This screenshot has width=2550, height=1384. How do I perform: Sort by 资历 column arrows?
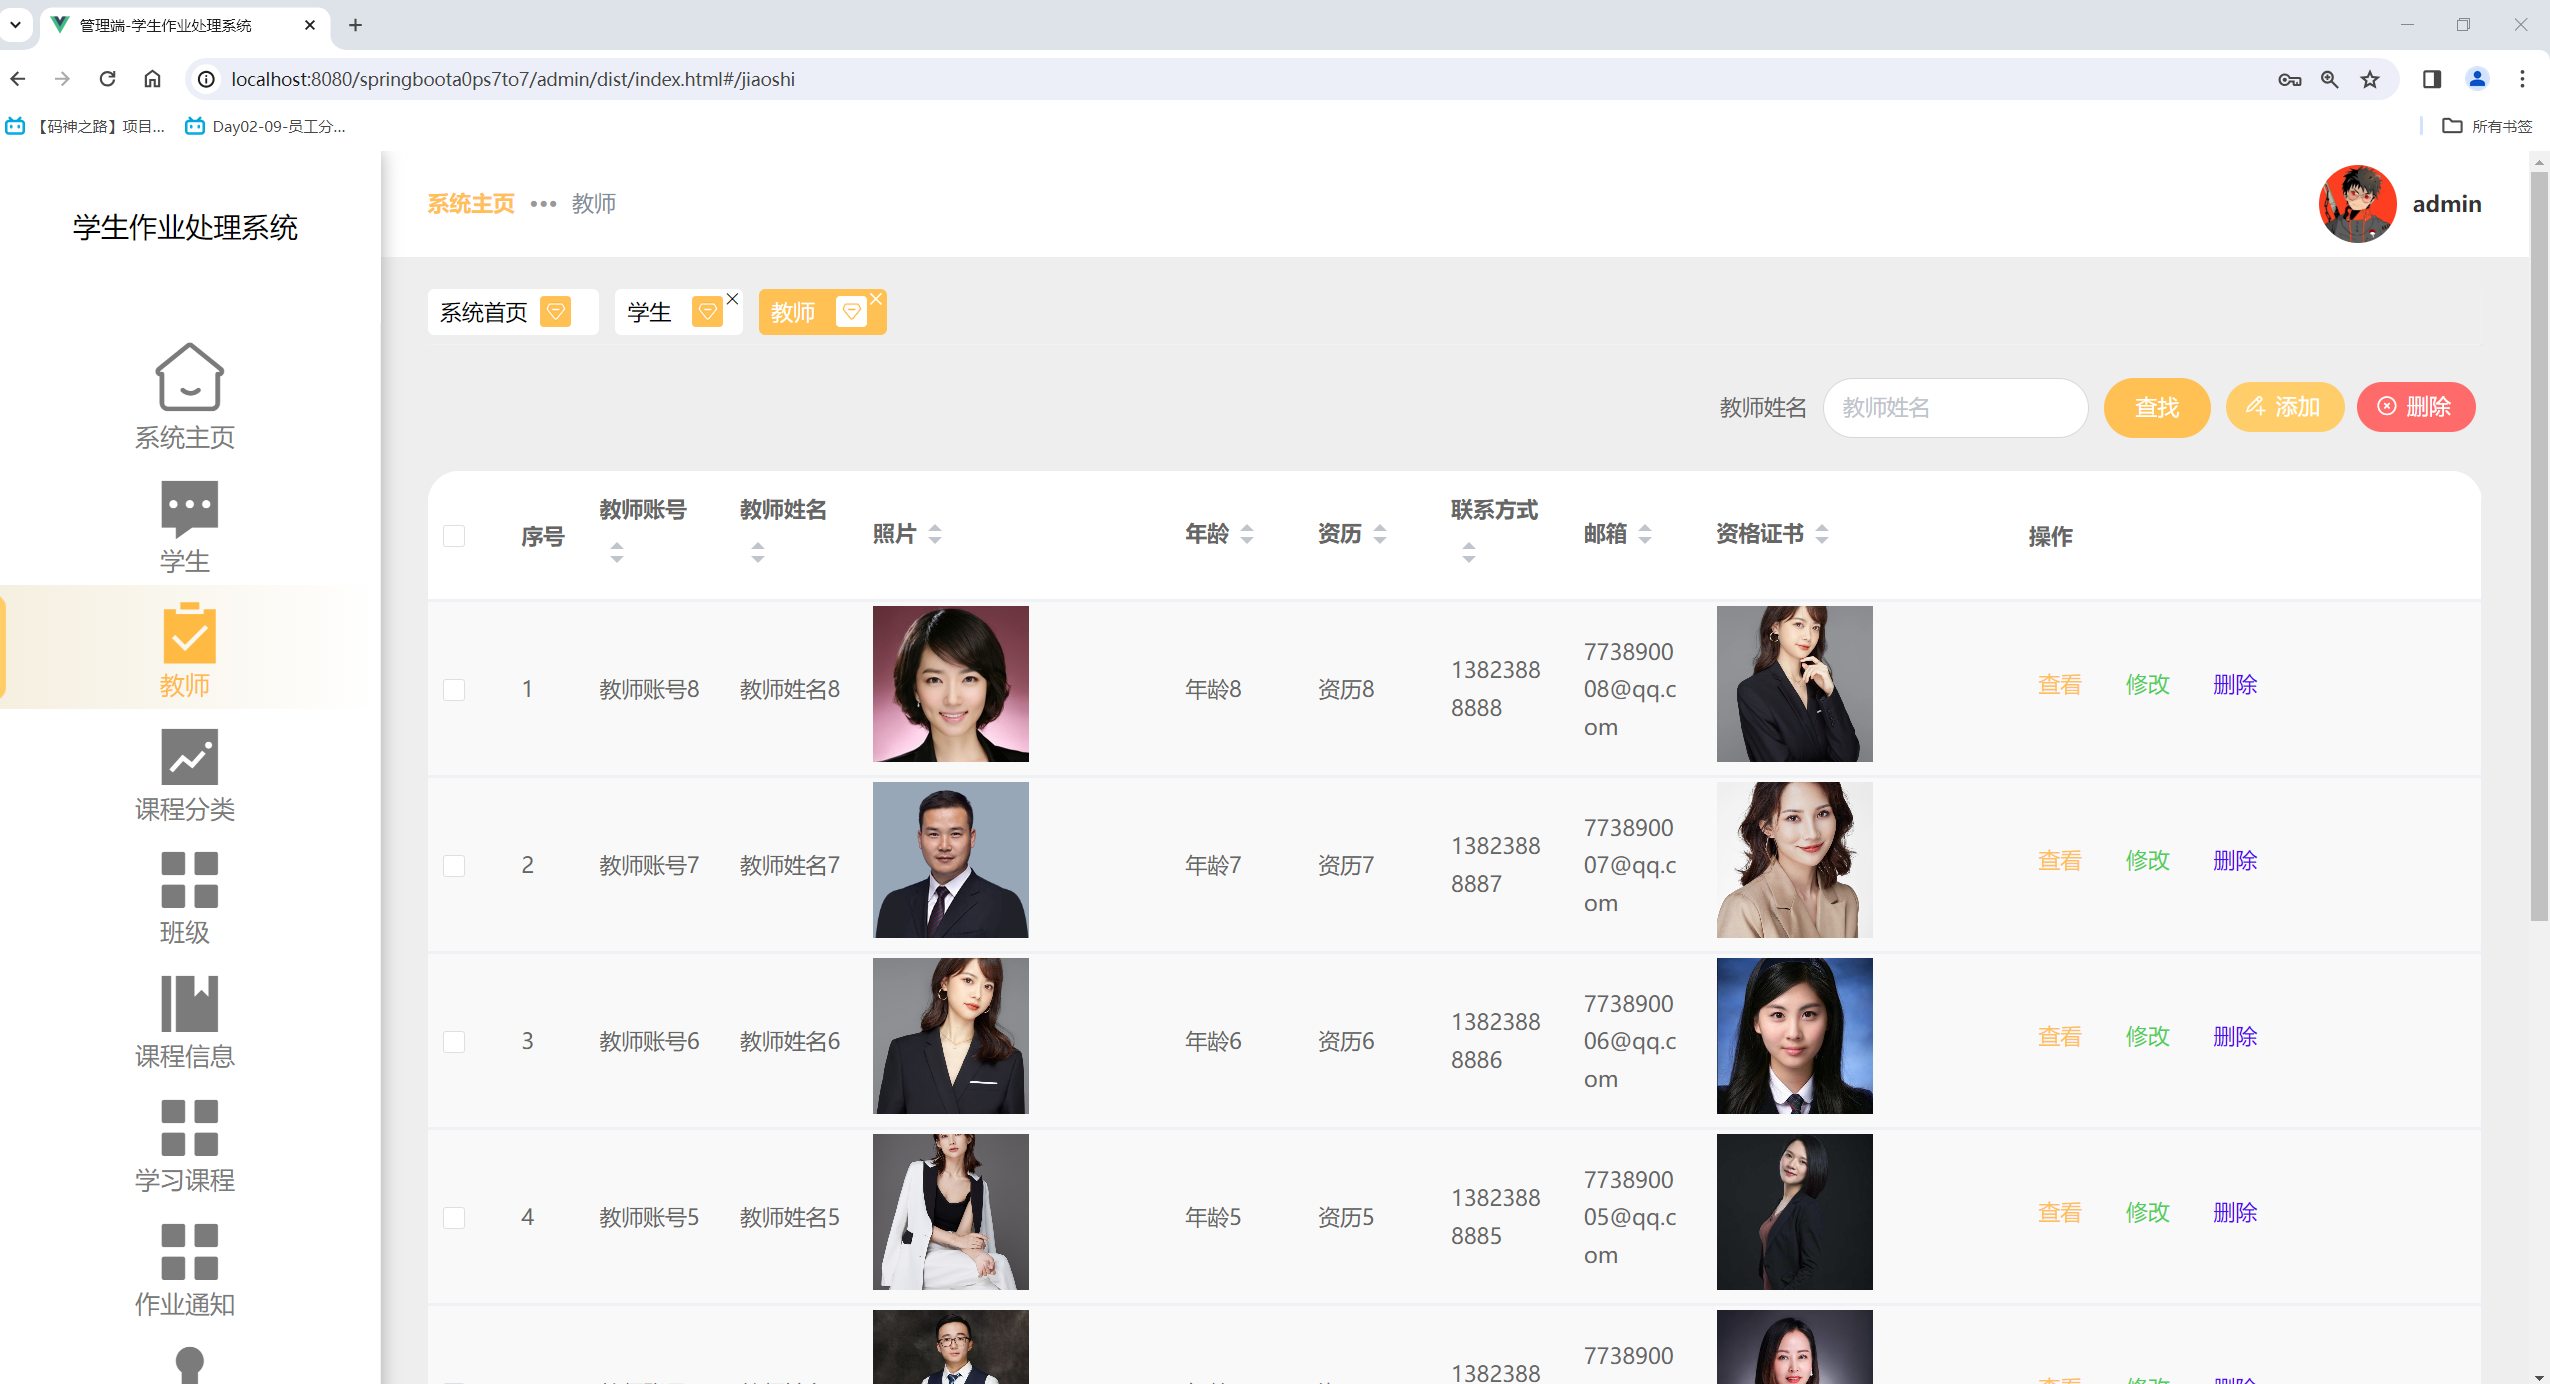(x=1380, y=534)
